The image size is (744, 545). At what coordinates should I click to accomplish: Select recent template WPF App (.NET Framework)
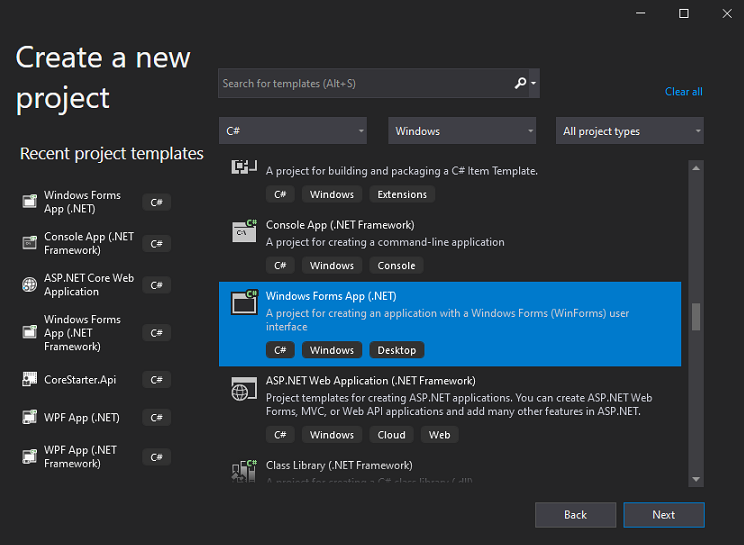[80, 457]
